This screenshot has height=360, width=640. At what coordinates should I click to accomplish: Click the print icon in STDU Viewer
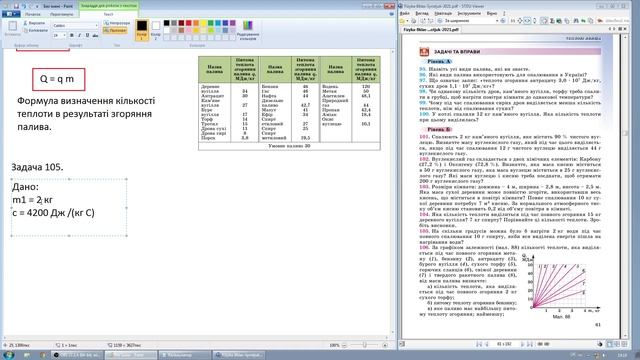click(413, 21)
